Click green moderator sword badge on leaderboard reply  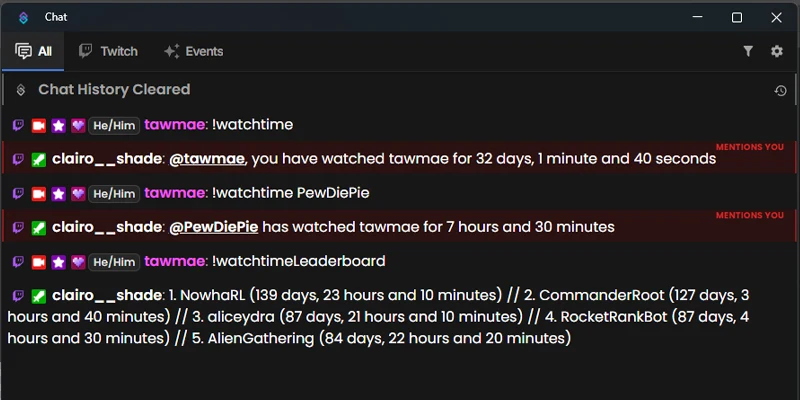[x=39, y=296]
